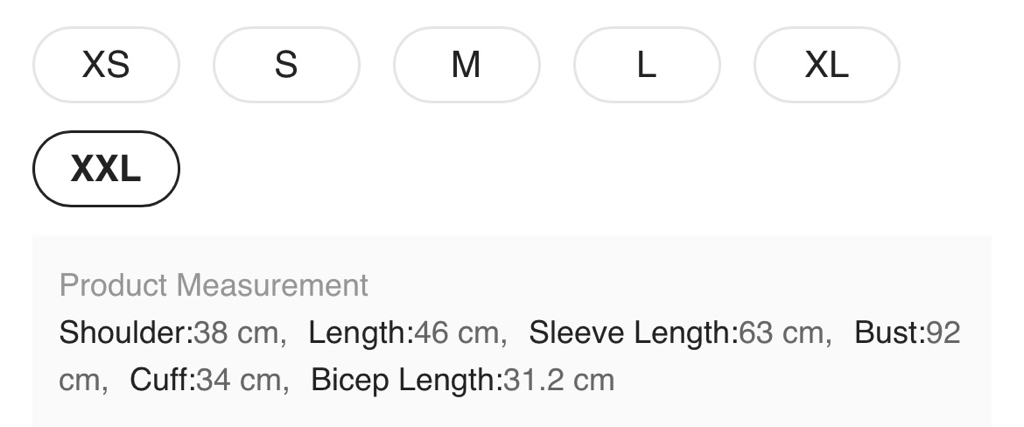This screenshot has height=427, width=1024.
Task: Choose size S
Action: tap(286, 65)
